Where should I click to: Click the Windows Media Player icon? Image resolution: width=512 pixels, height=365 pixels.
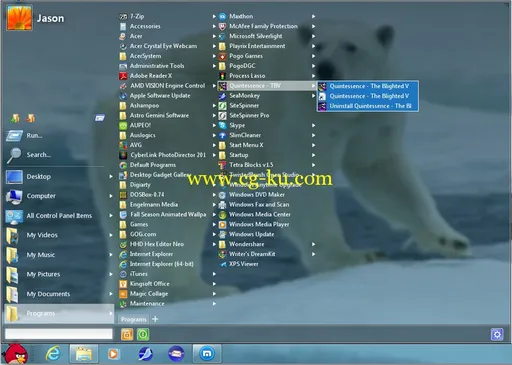[222, 224]
